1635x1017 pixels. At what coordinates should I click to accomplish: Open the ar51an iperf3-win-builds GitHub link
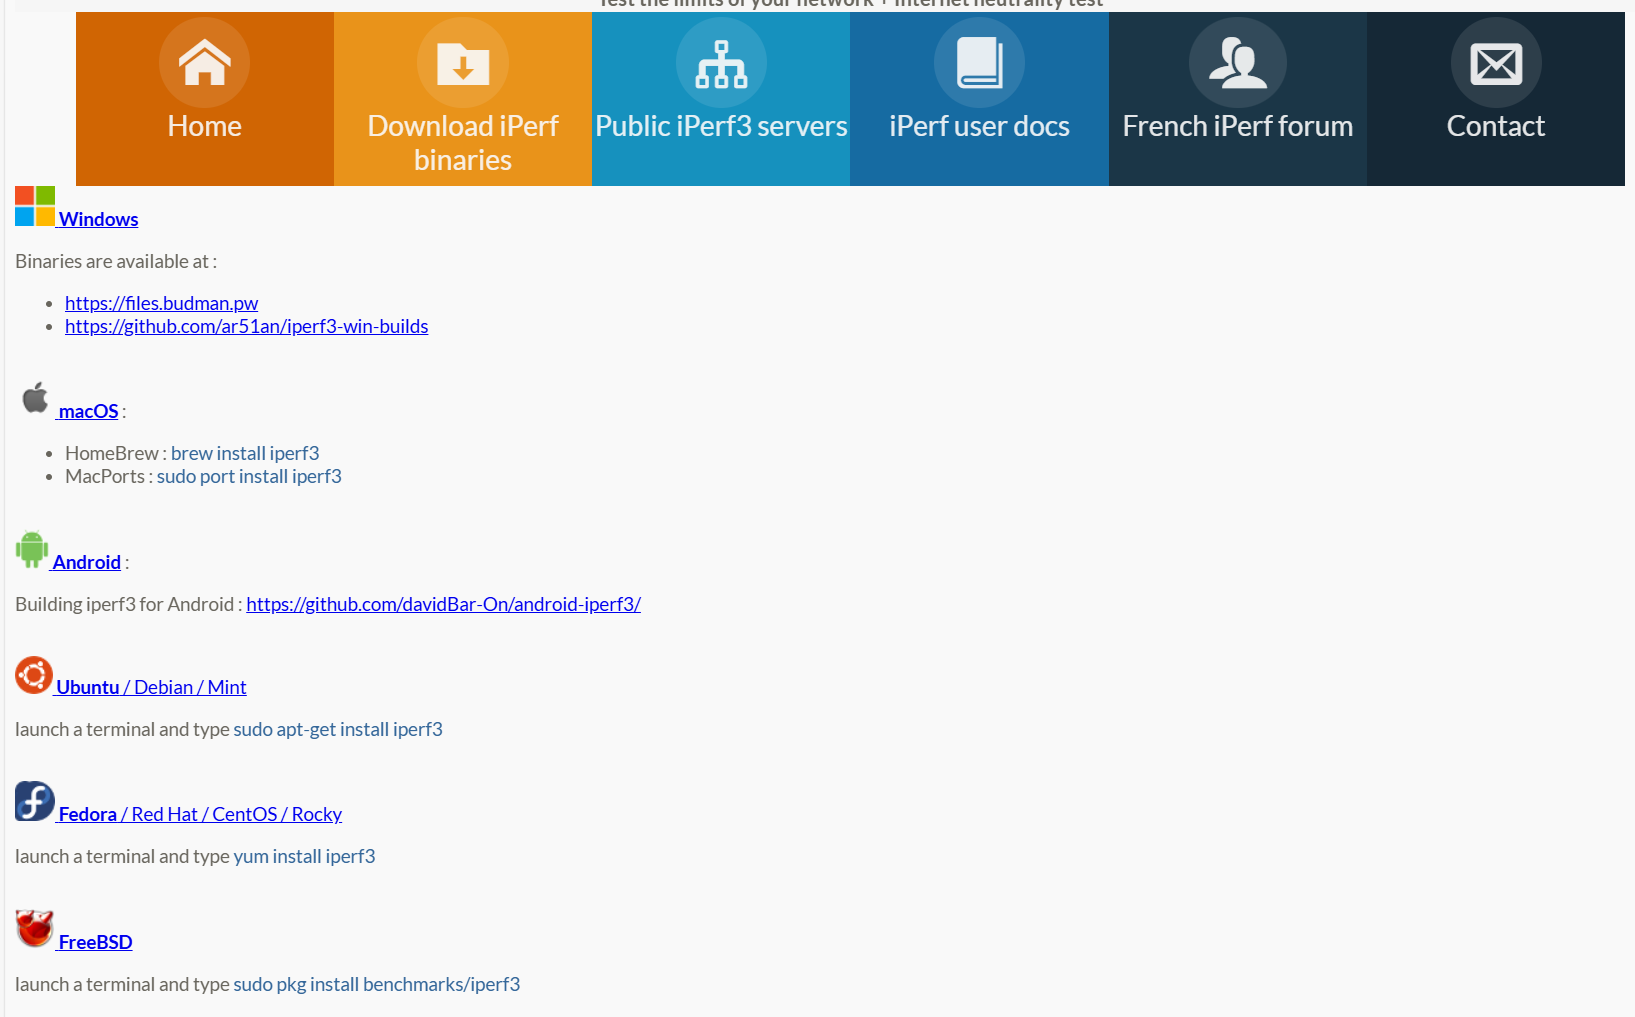tap(246, 326)
